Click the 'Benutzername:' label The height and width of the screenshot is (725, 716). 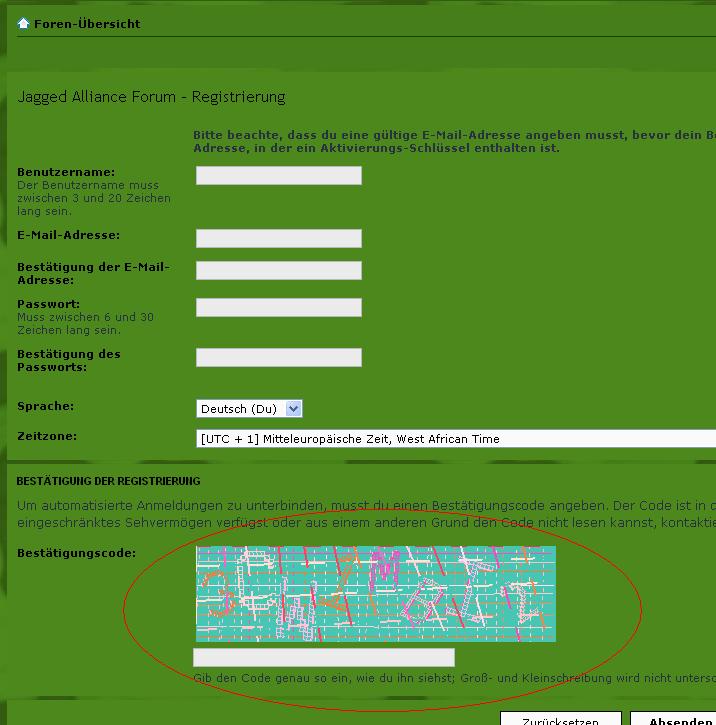[66, 172]
